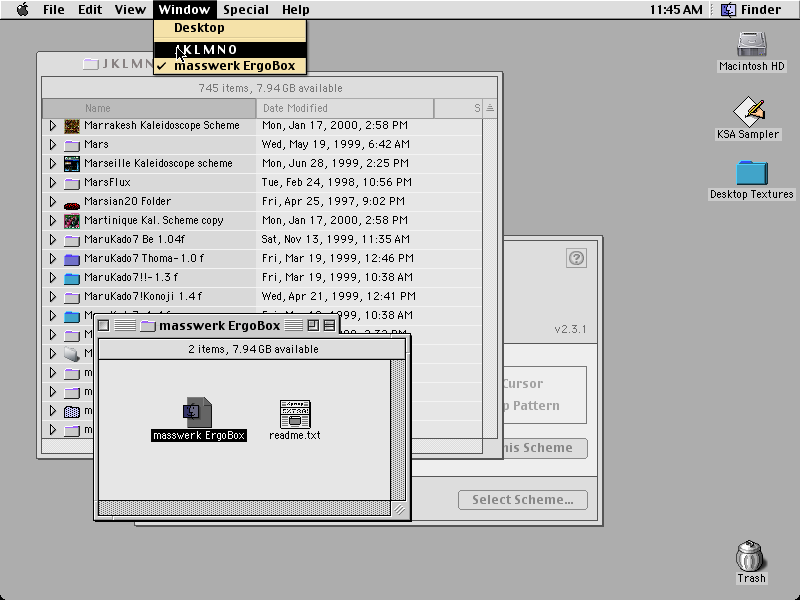Screen dimensions: 800x600
Task: Click MaruKado7!!-1.3 f folder icon
Action: (x=72, y=278)
